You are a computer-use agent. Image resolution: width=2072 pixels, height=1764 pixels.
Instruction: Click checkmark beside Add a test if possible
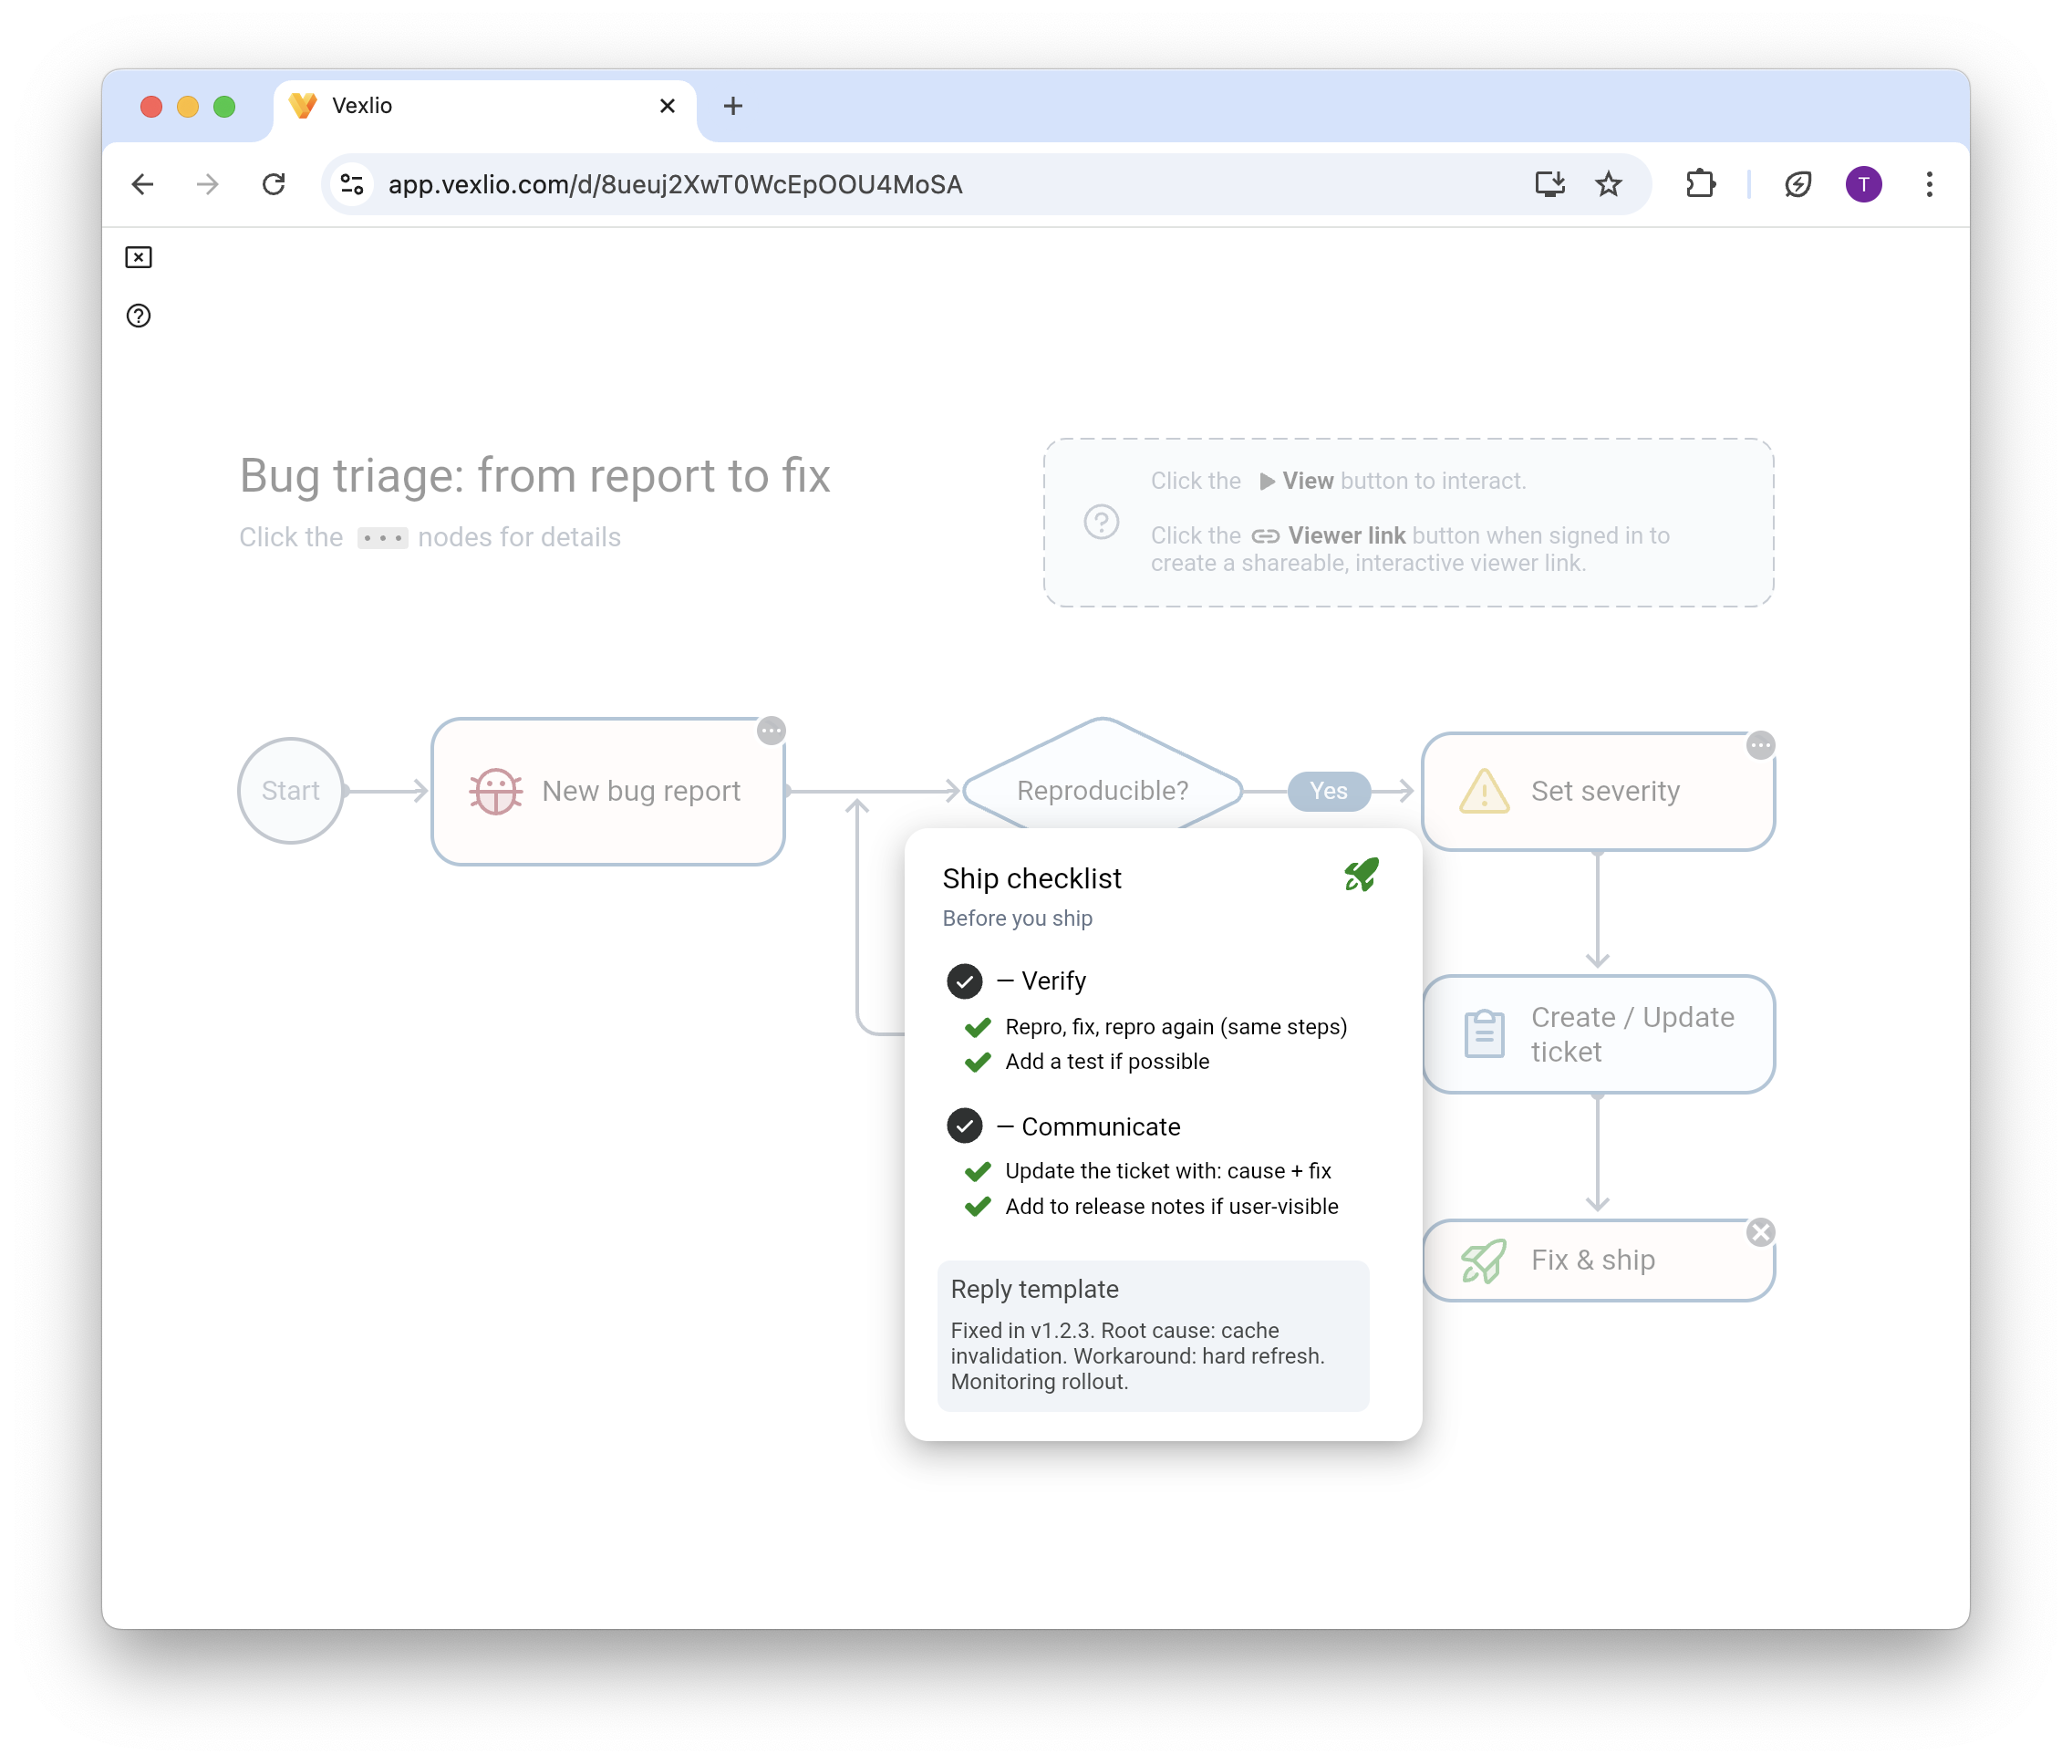click(978, 1062)
